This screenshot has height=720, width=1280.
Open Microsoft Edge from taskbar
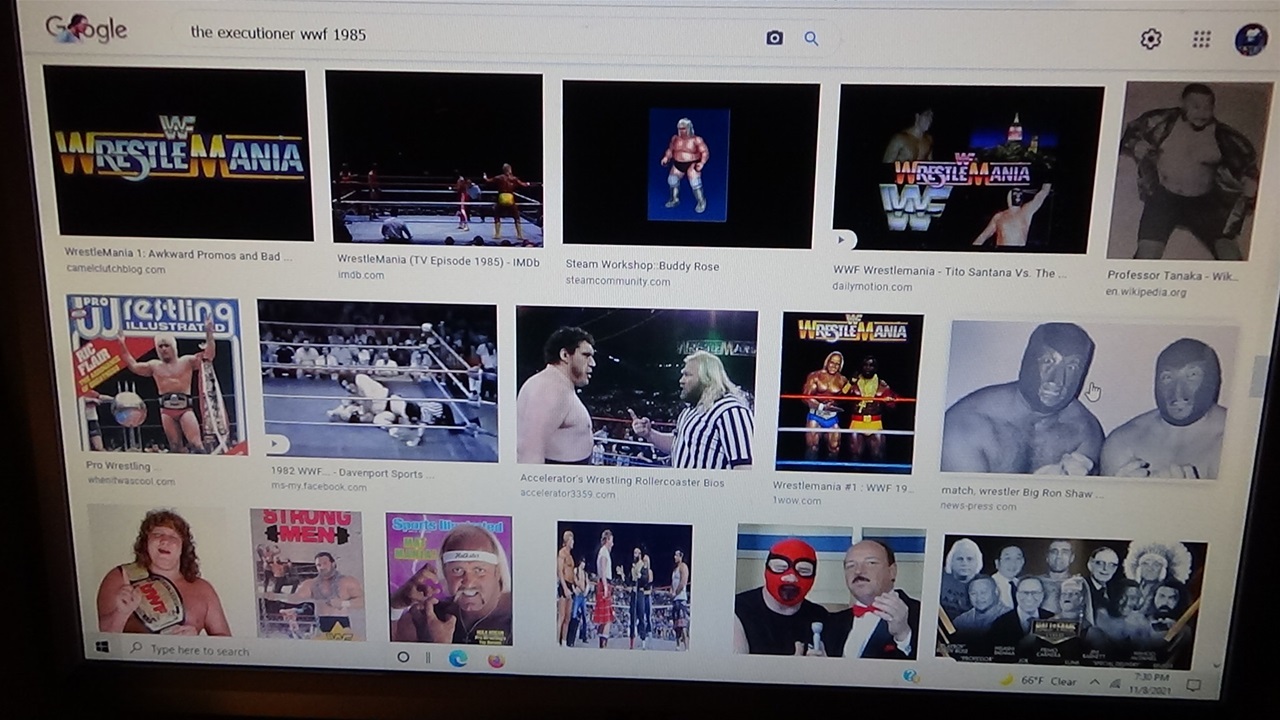[x=458, y=659]
